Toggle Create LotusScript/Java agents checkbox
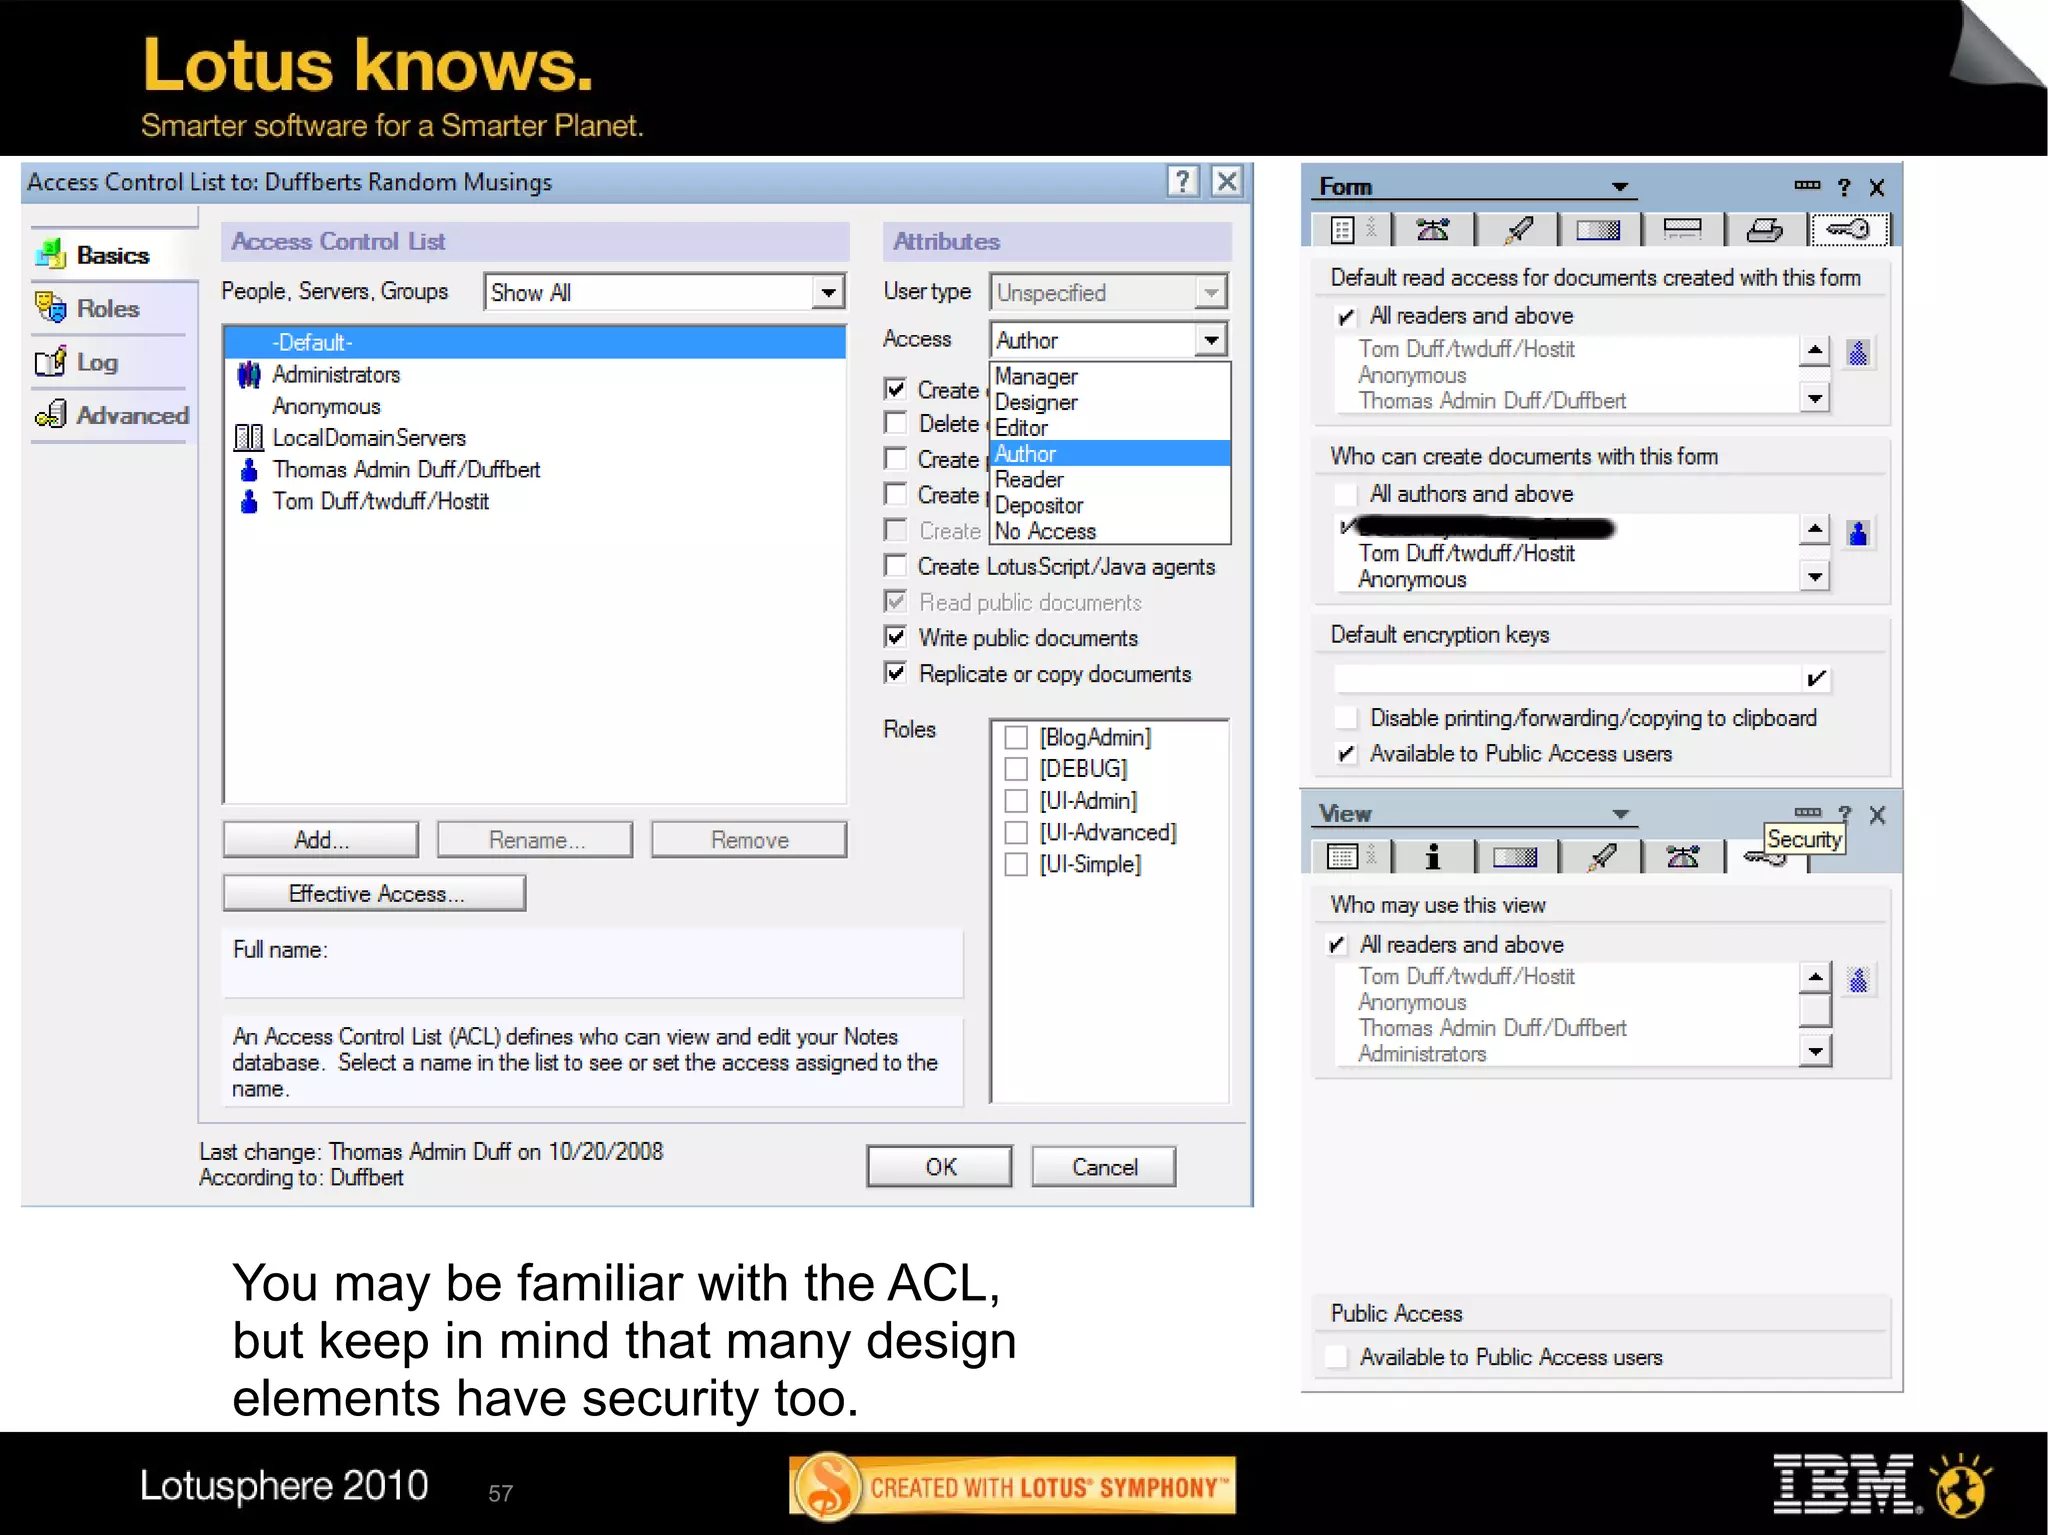The height and width of the screenshot is (1535, 2048). coord(896,566)
